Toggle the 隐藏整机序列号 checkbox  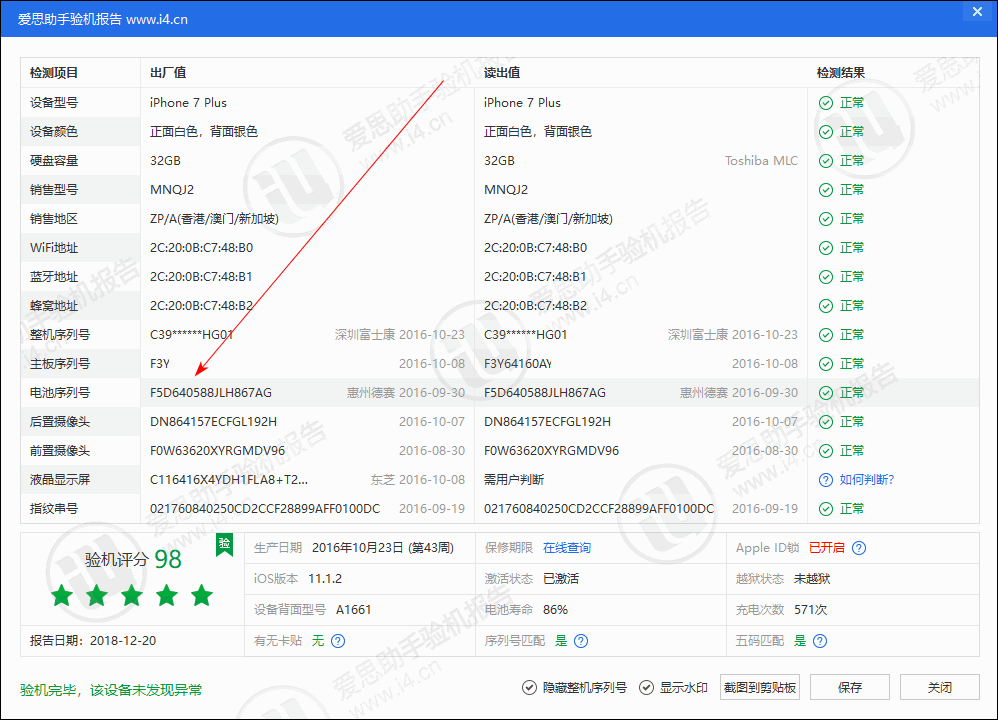tap(528, 687)
